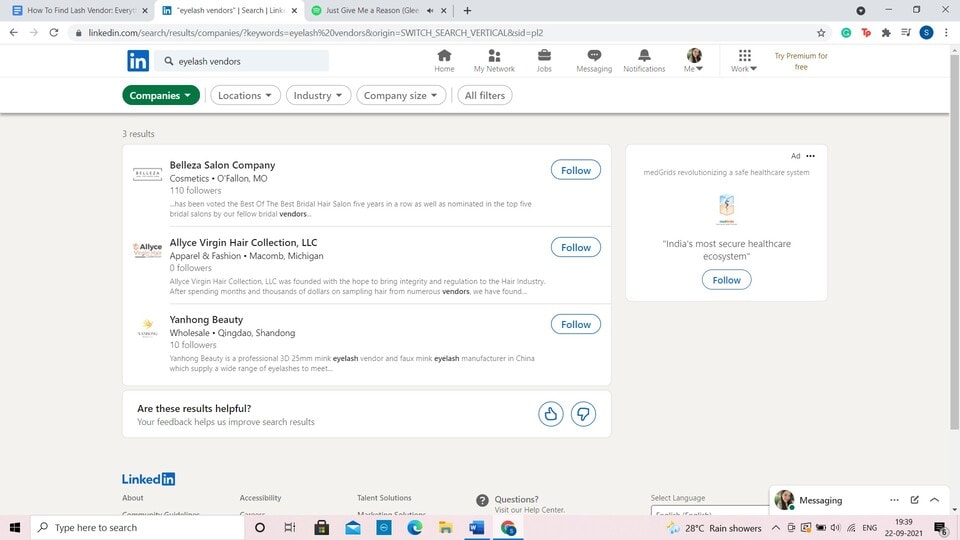Click Try Premium for free link
The image size is (960, 540).
click(x=801, y=61)
